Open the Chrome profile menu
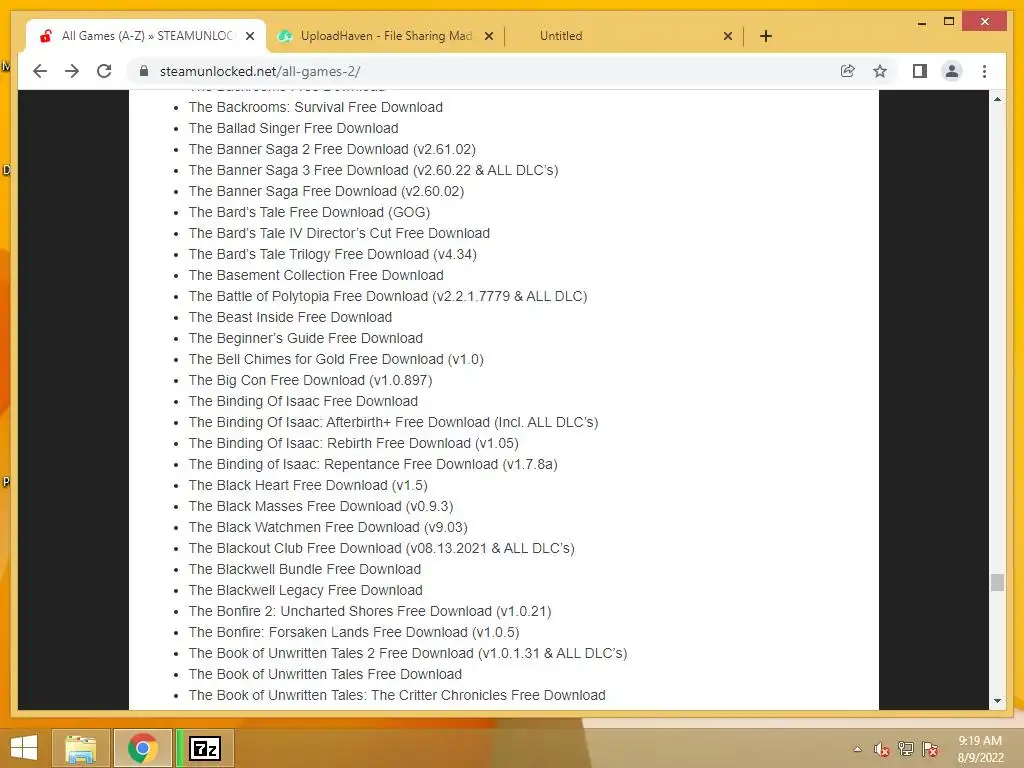The width and height of the screenshot is (1024, 768). [x=952, y=71]
